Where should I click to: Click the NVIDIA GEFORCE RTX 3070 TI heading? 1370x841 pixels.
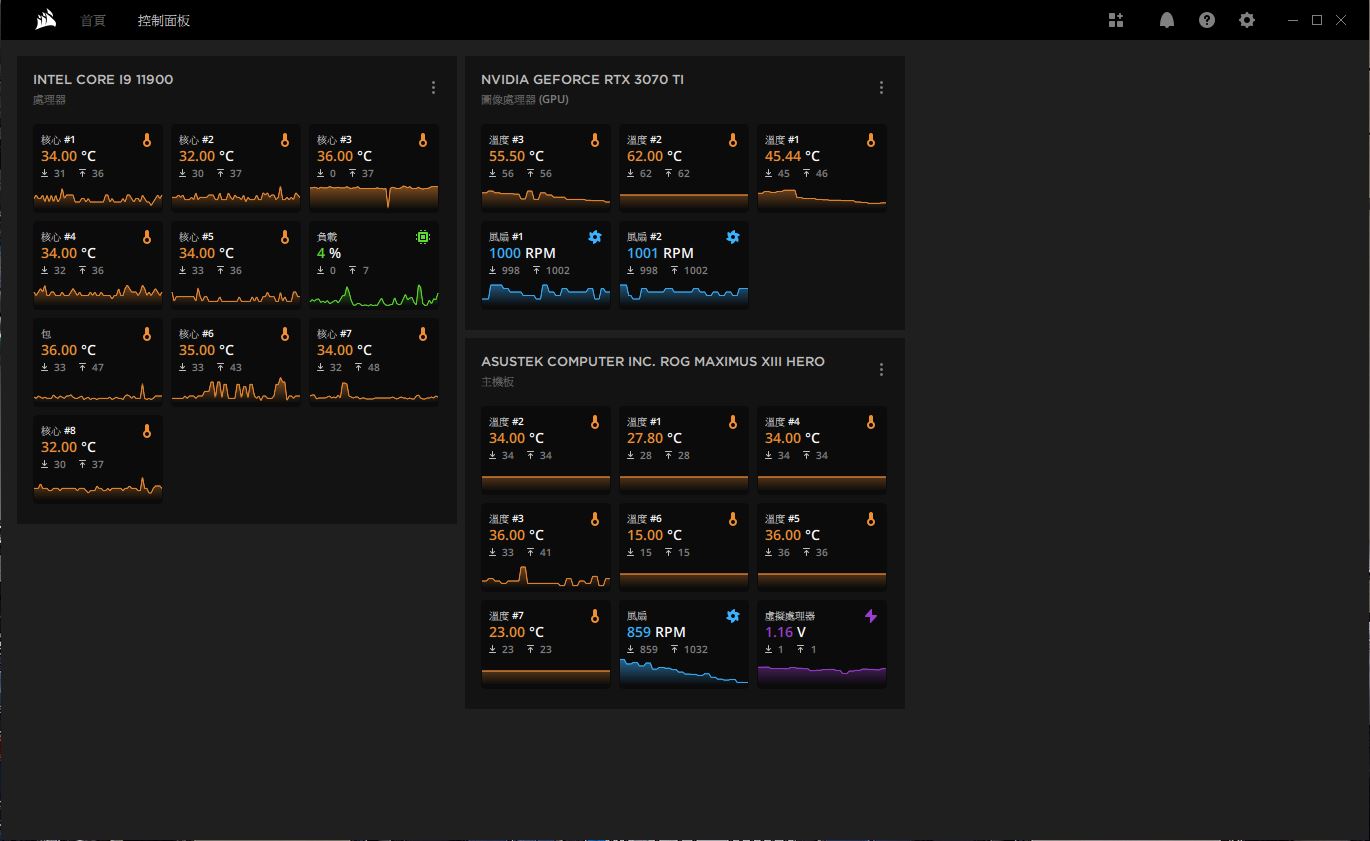tap(582, 80)
